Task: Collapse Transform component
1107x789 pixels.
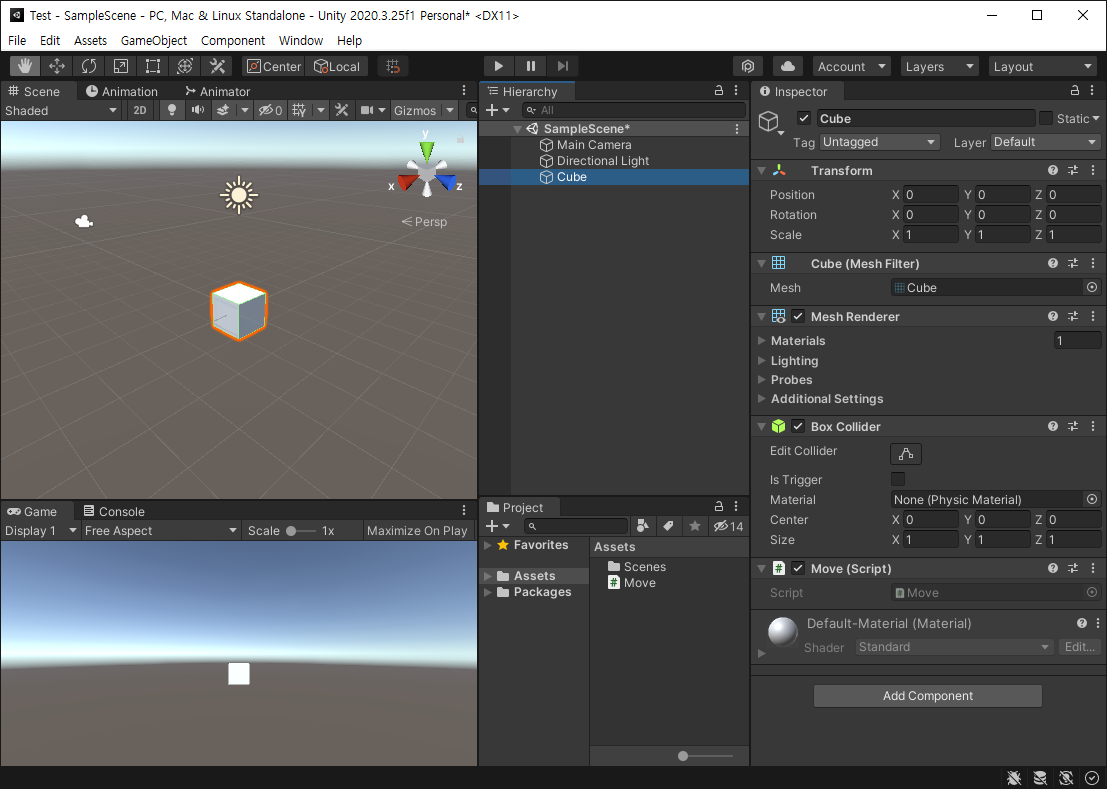Action: tap(762, 170)
